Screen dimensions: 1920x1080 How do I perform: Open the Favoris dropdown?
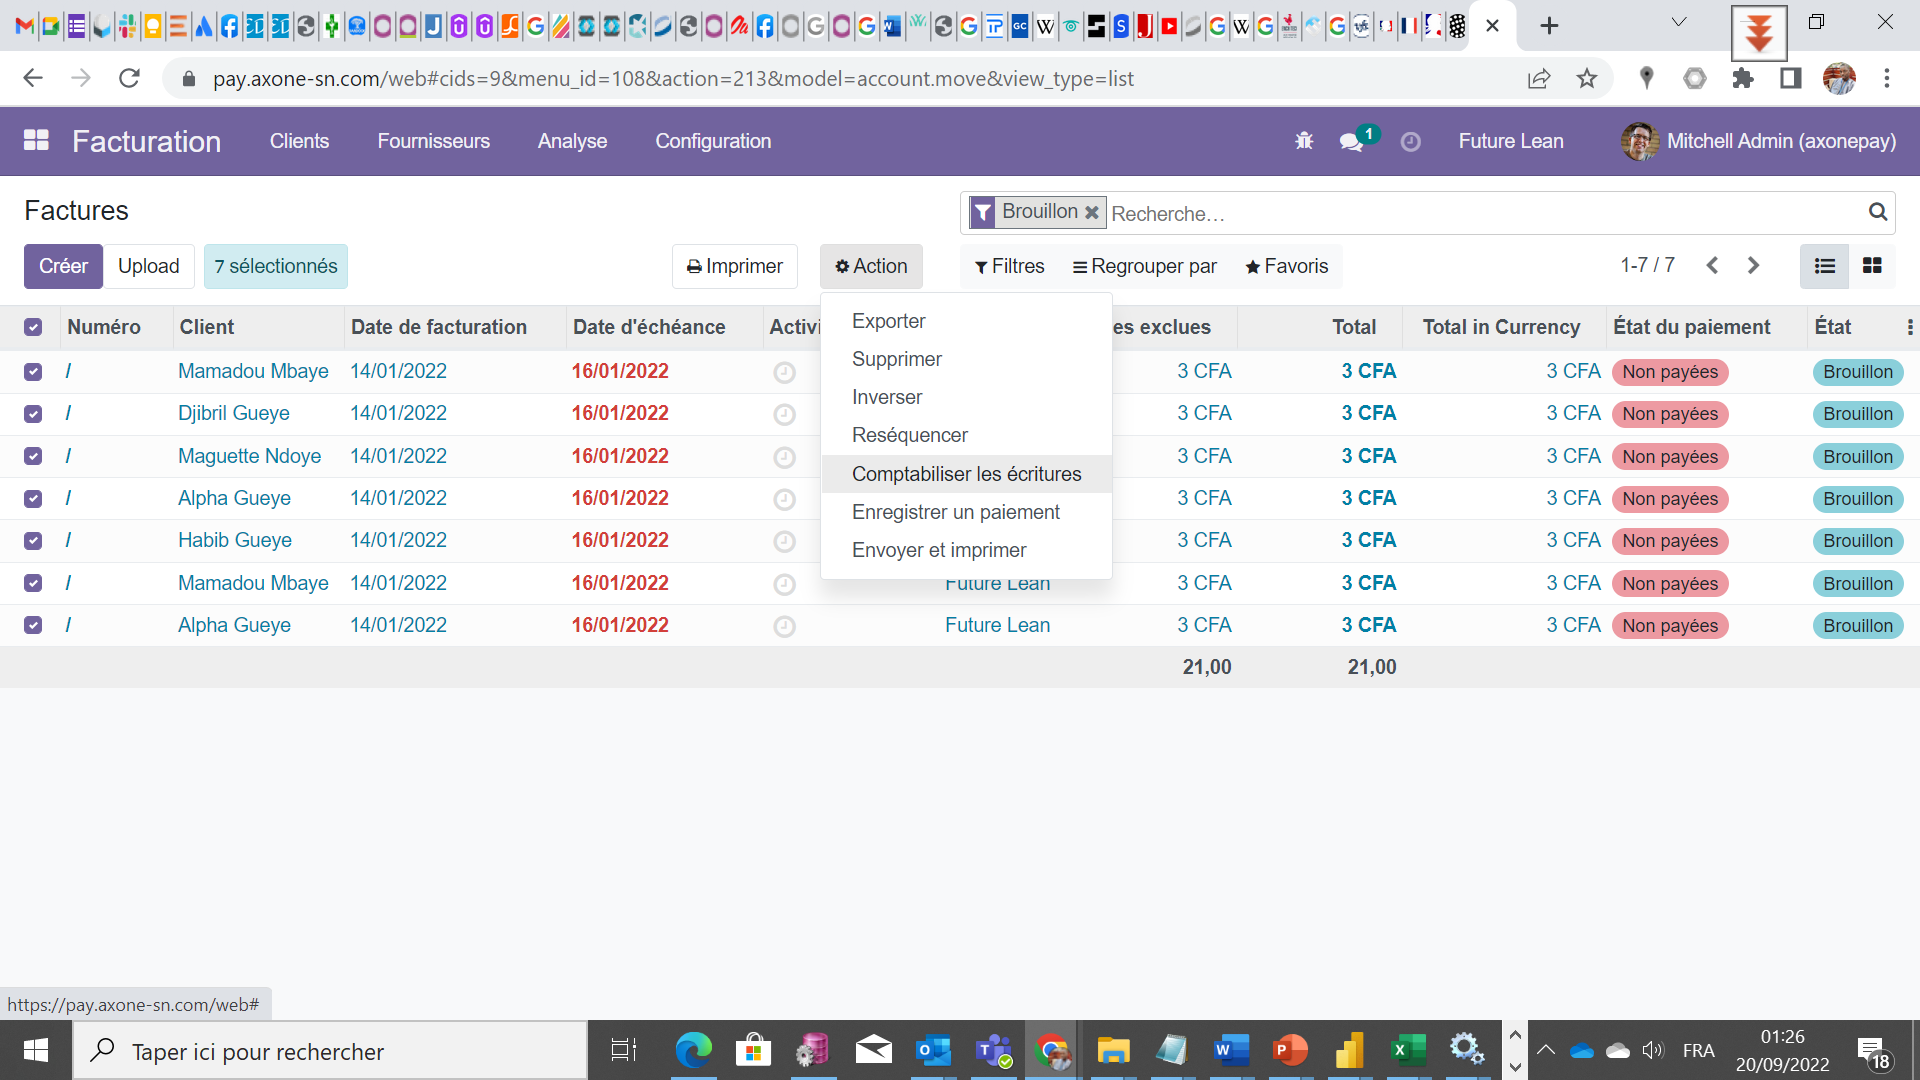tap(1286, 266)
